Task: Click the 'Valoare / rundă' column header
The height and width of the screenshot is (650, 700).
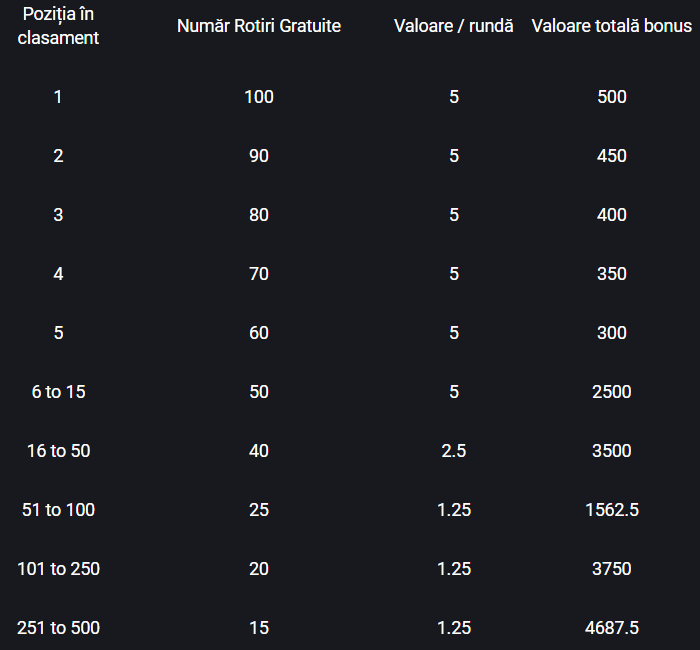Action: pyautogui.click(x=454, y=26)
